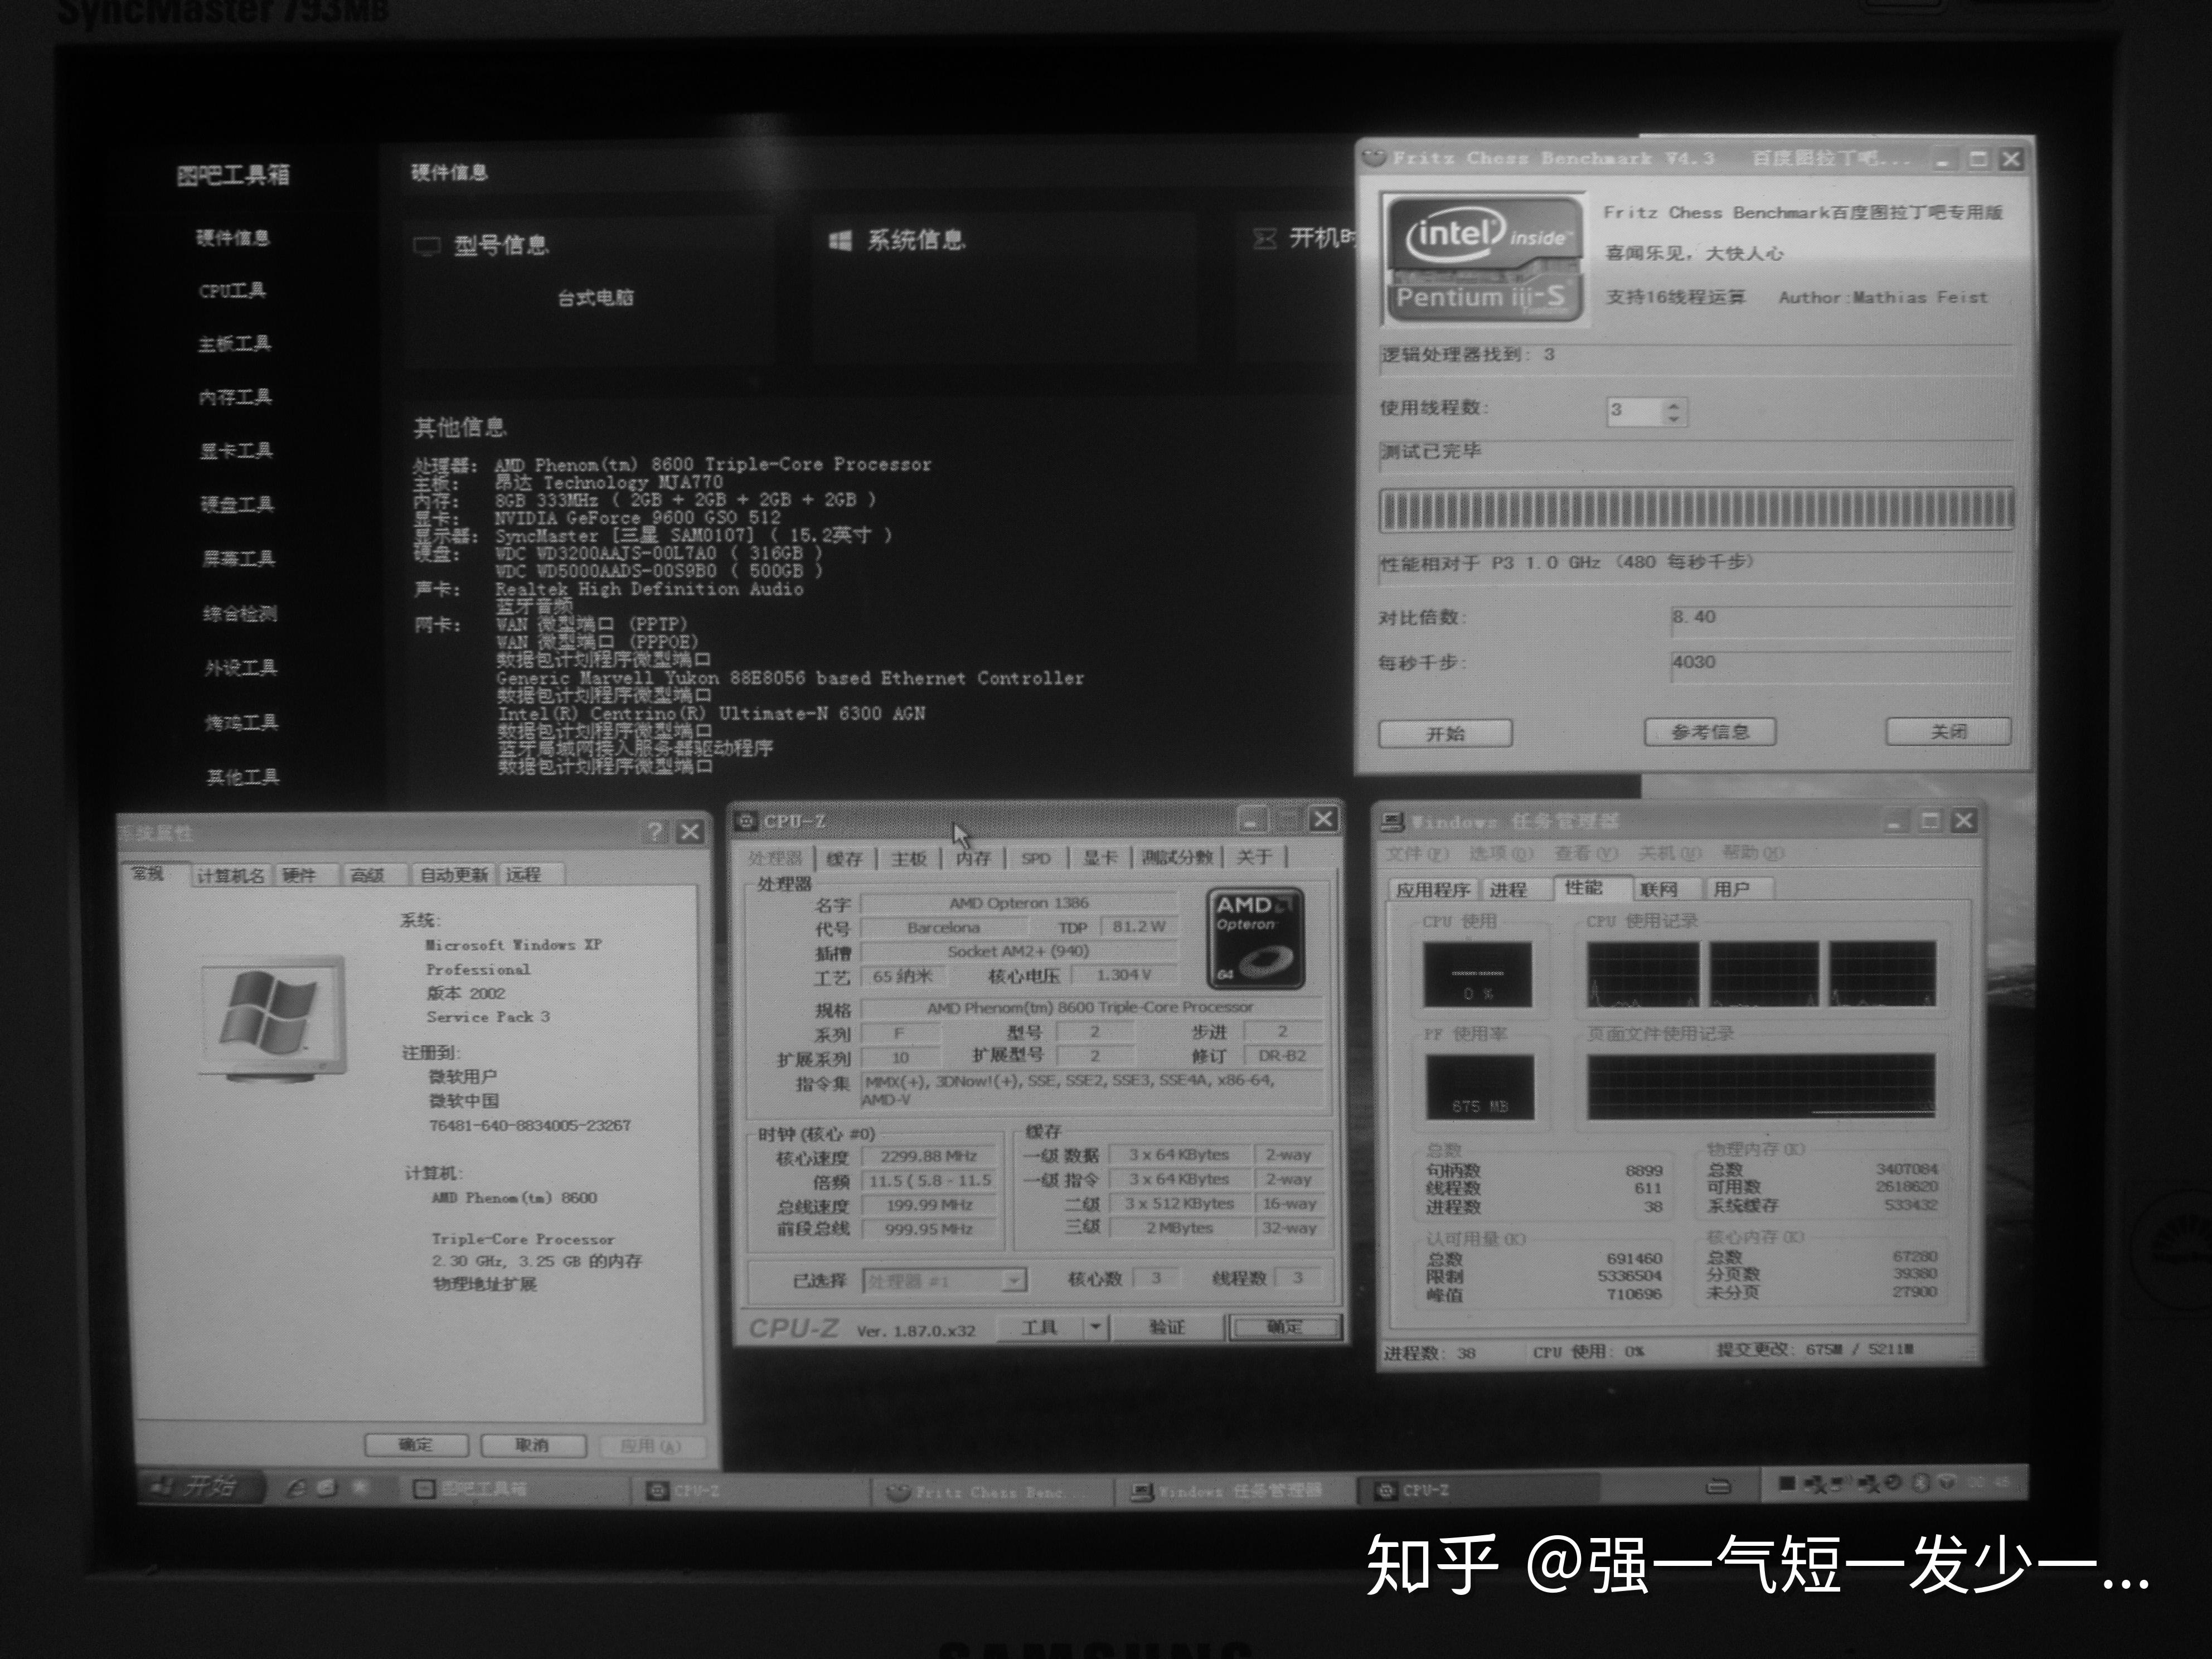
Task: Click the 参考信息 button
Action: coord(1710,732)
